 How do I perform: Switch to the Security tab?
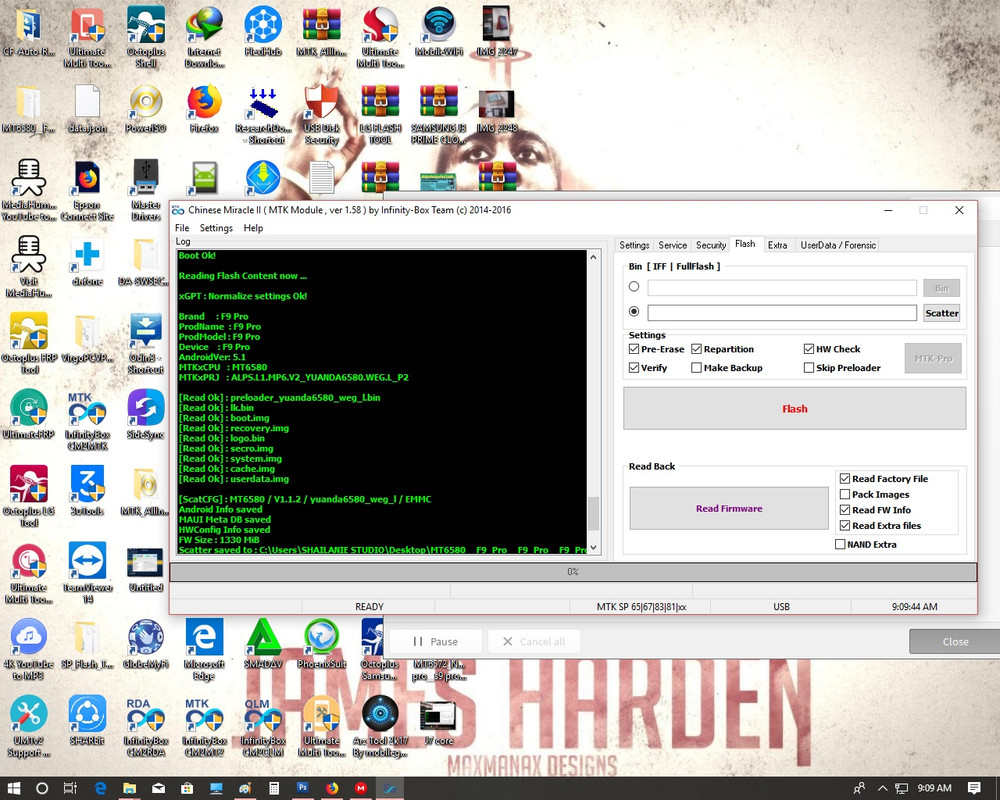click(710, 245)
